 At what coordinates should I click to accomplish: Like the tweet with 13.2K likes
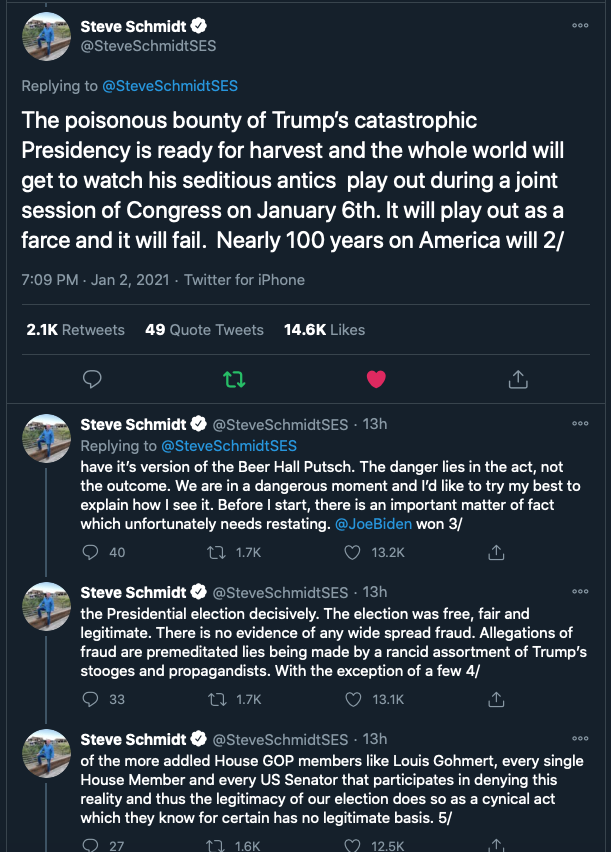(352, 552)
